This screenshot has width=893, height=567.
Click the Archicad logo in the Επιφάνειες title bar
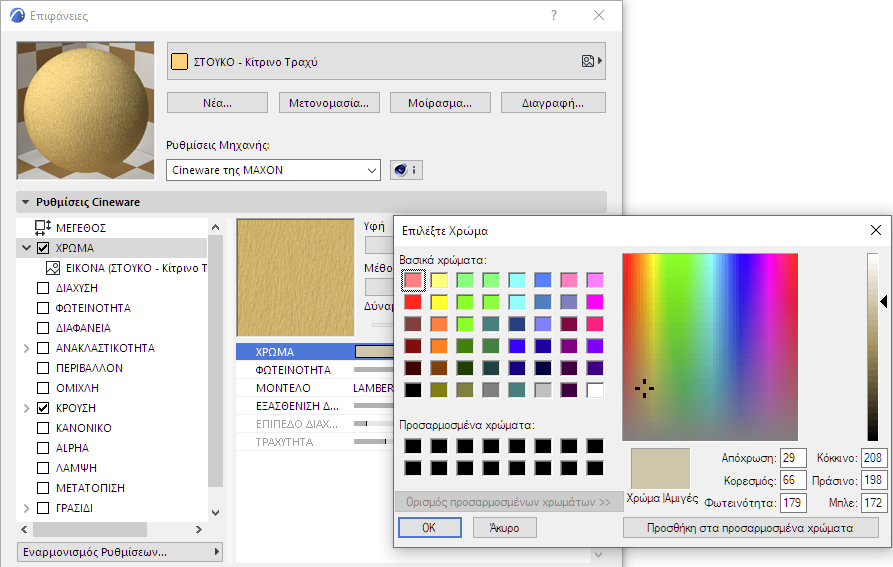click(18, 15)
